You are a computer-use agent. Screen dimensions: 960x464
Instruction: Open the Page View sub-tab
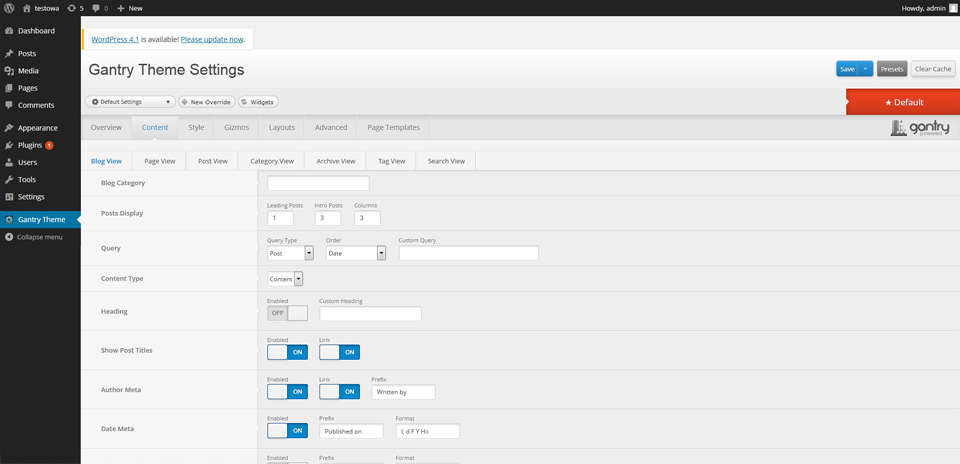160,161
